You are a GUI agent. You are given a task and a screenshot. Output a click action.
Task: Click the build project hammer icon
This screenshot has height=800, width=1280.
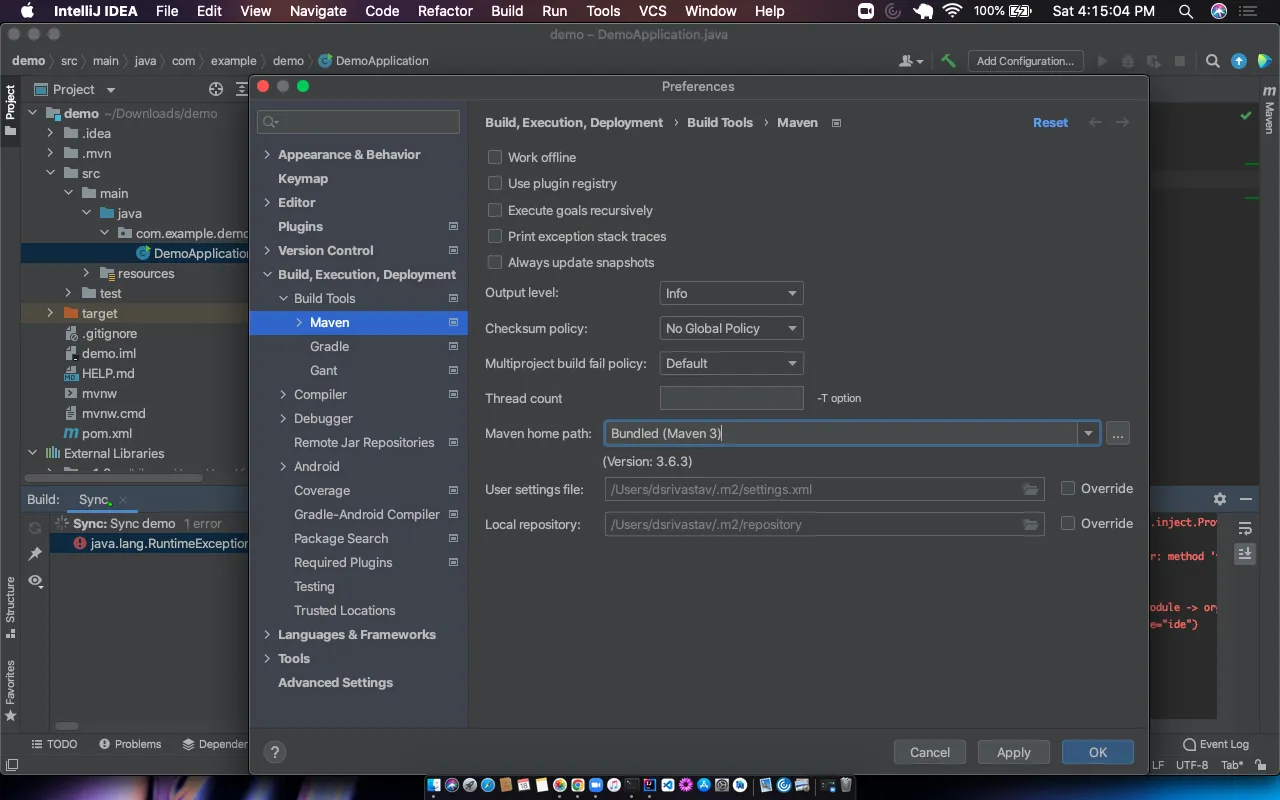point(948,61)
